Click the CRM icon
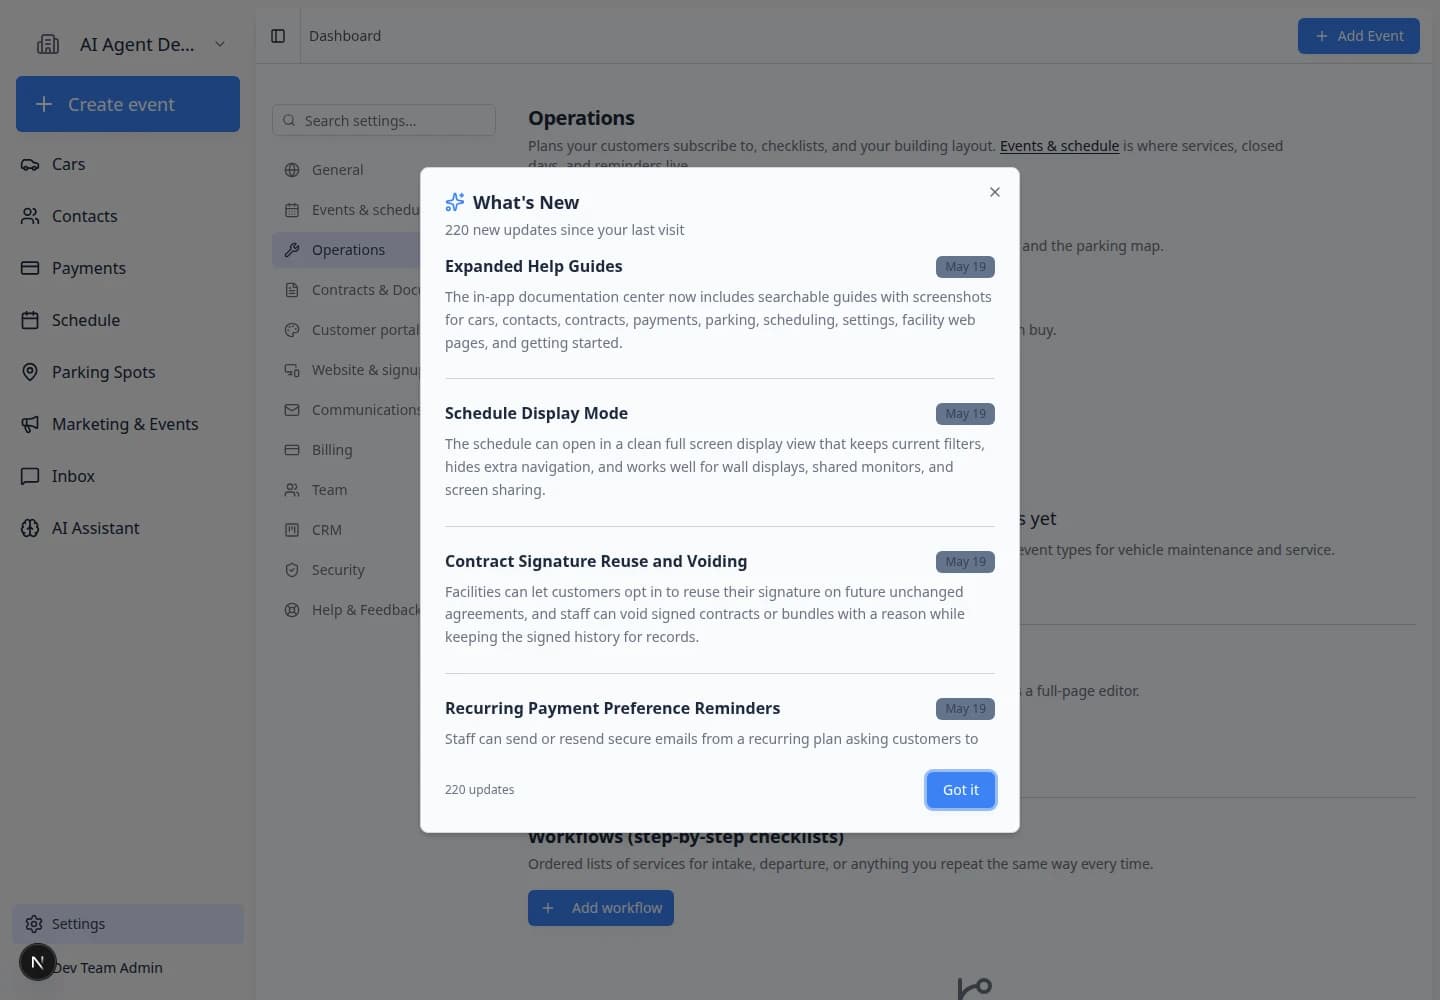 coord(292,530)
